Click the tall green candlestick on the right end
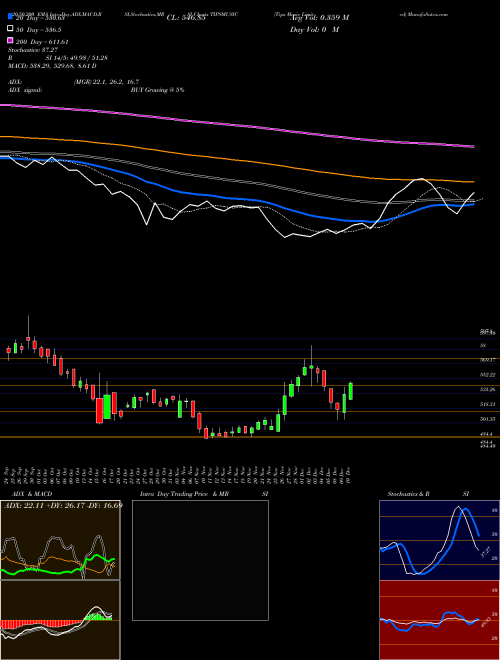Image resolution: width=500 pixels, height=660 pixels. pyautogui.click(x=351, y=391)
